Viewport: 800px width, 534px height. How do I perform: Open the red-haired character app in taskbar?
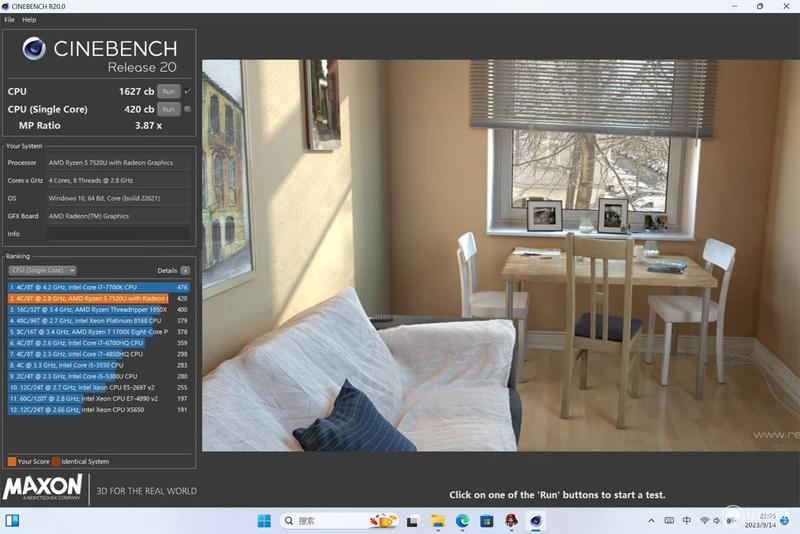point(511,521)
